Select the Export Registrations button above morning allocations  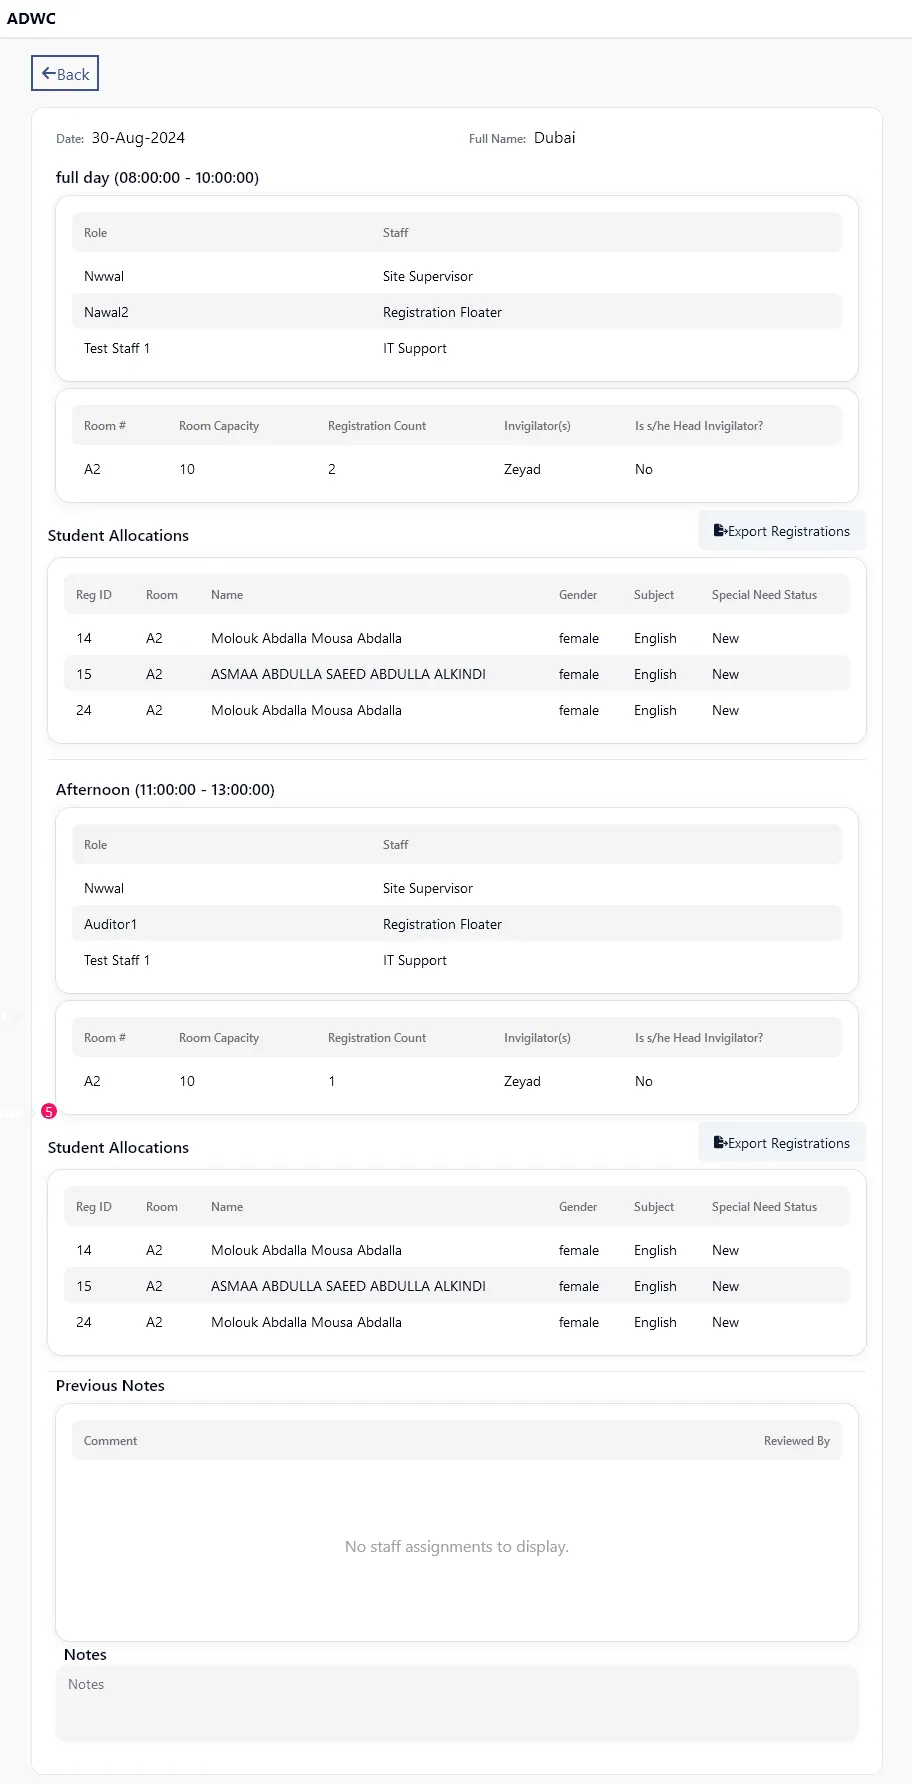(781, 530)
